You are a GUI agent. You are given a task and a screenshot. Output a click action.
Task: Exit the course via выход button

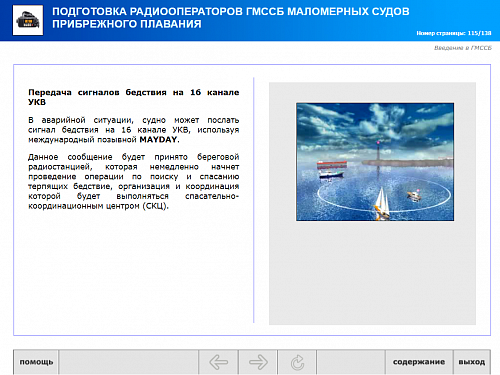click(x=472, y=362)
